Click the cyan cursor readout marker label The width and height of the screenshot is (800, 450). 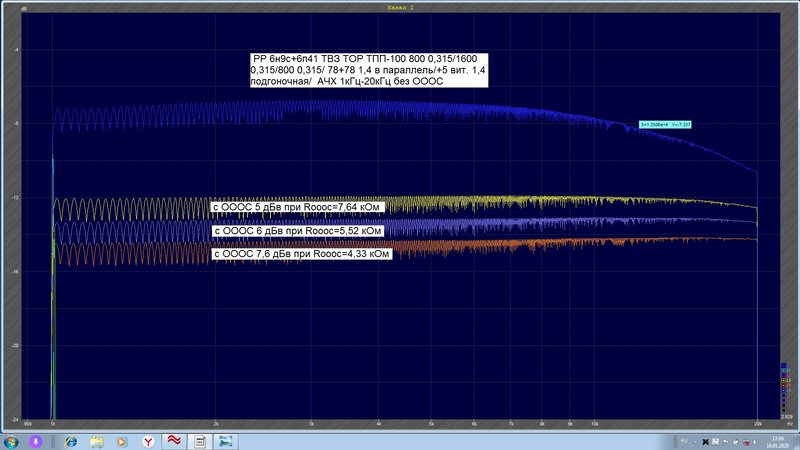point(666,124)
